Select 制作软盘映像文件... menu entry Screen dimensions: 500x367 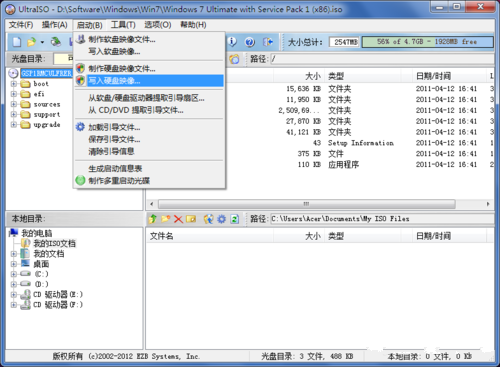click(149, 39)
